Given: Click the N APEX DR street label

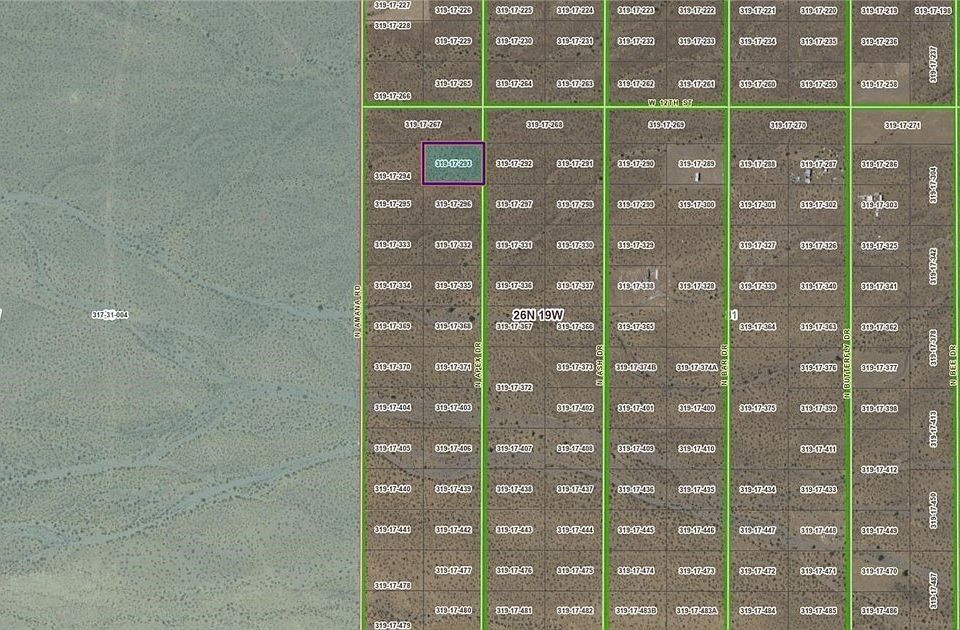Looking at the screenshot, I should coord(478,364).
